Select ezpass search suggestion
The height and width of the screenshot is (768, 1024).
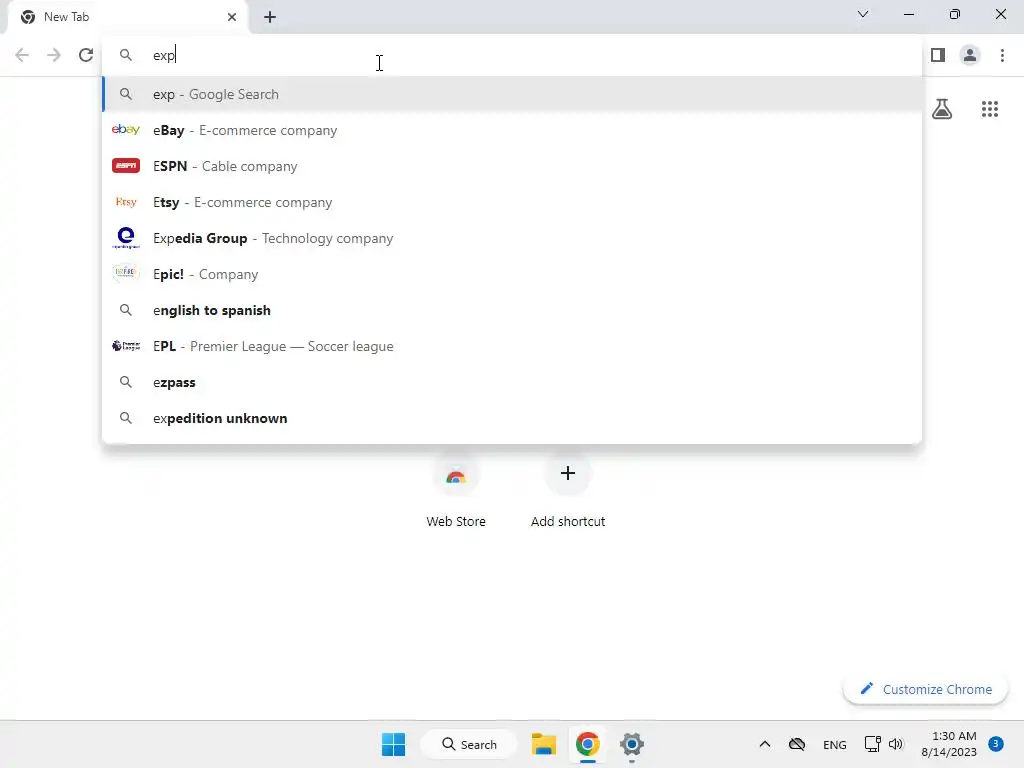point(513,382)
